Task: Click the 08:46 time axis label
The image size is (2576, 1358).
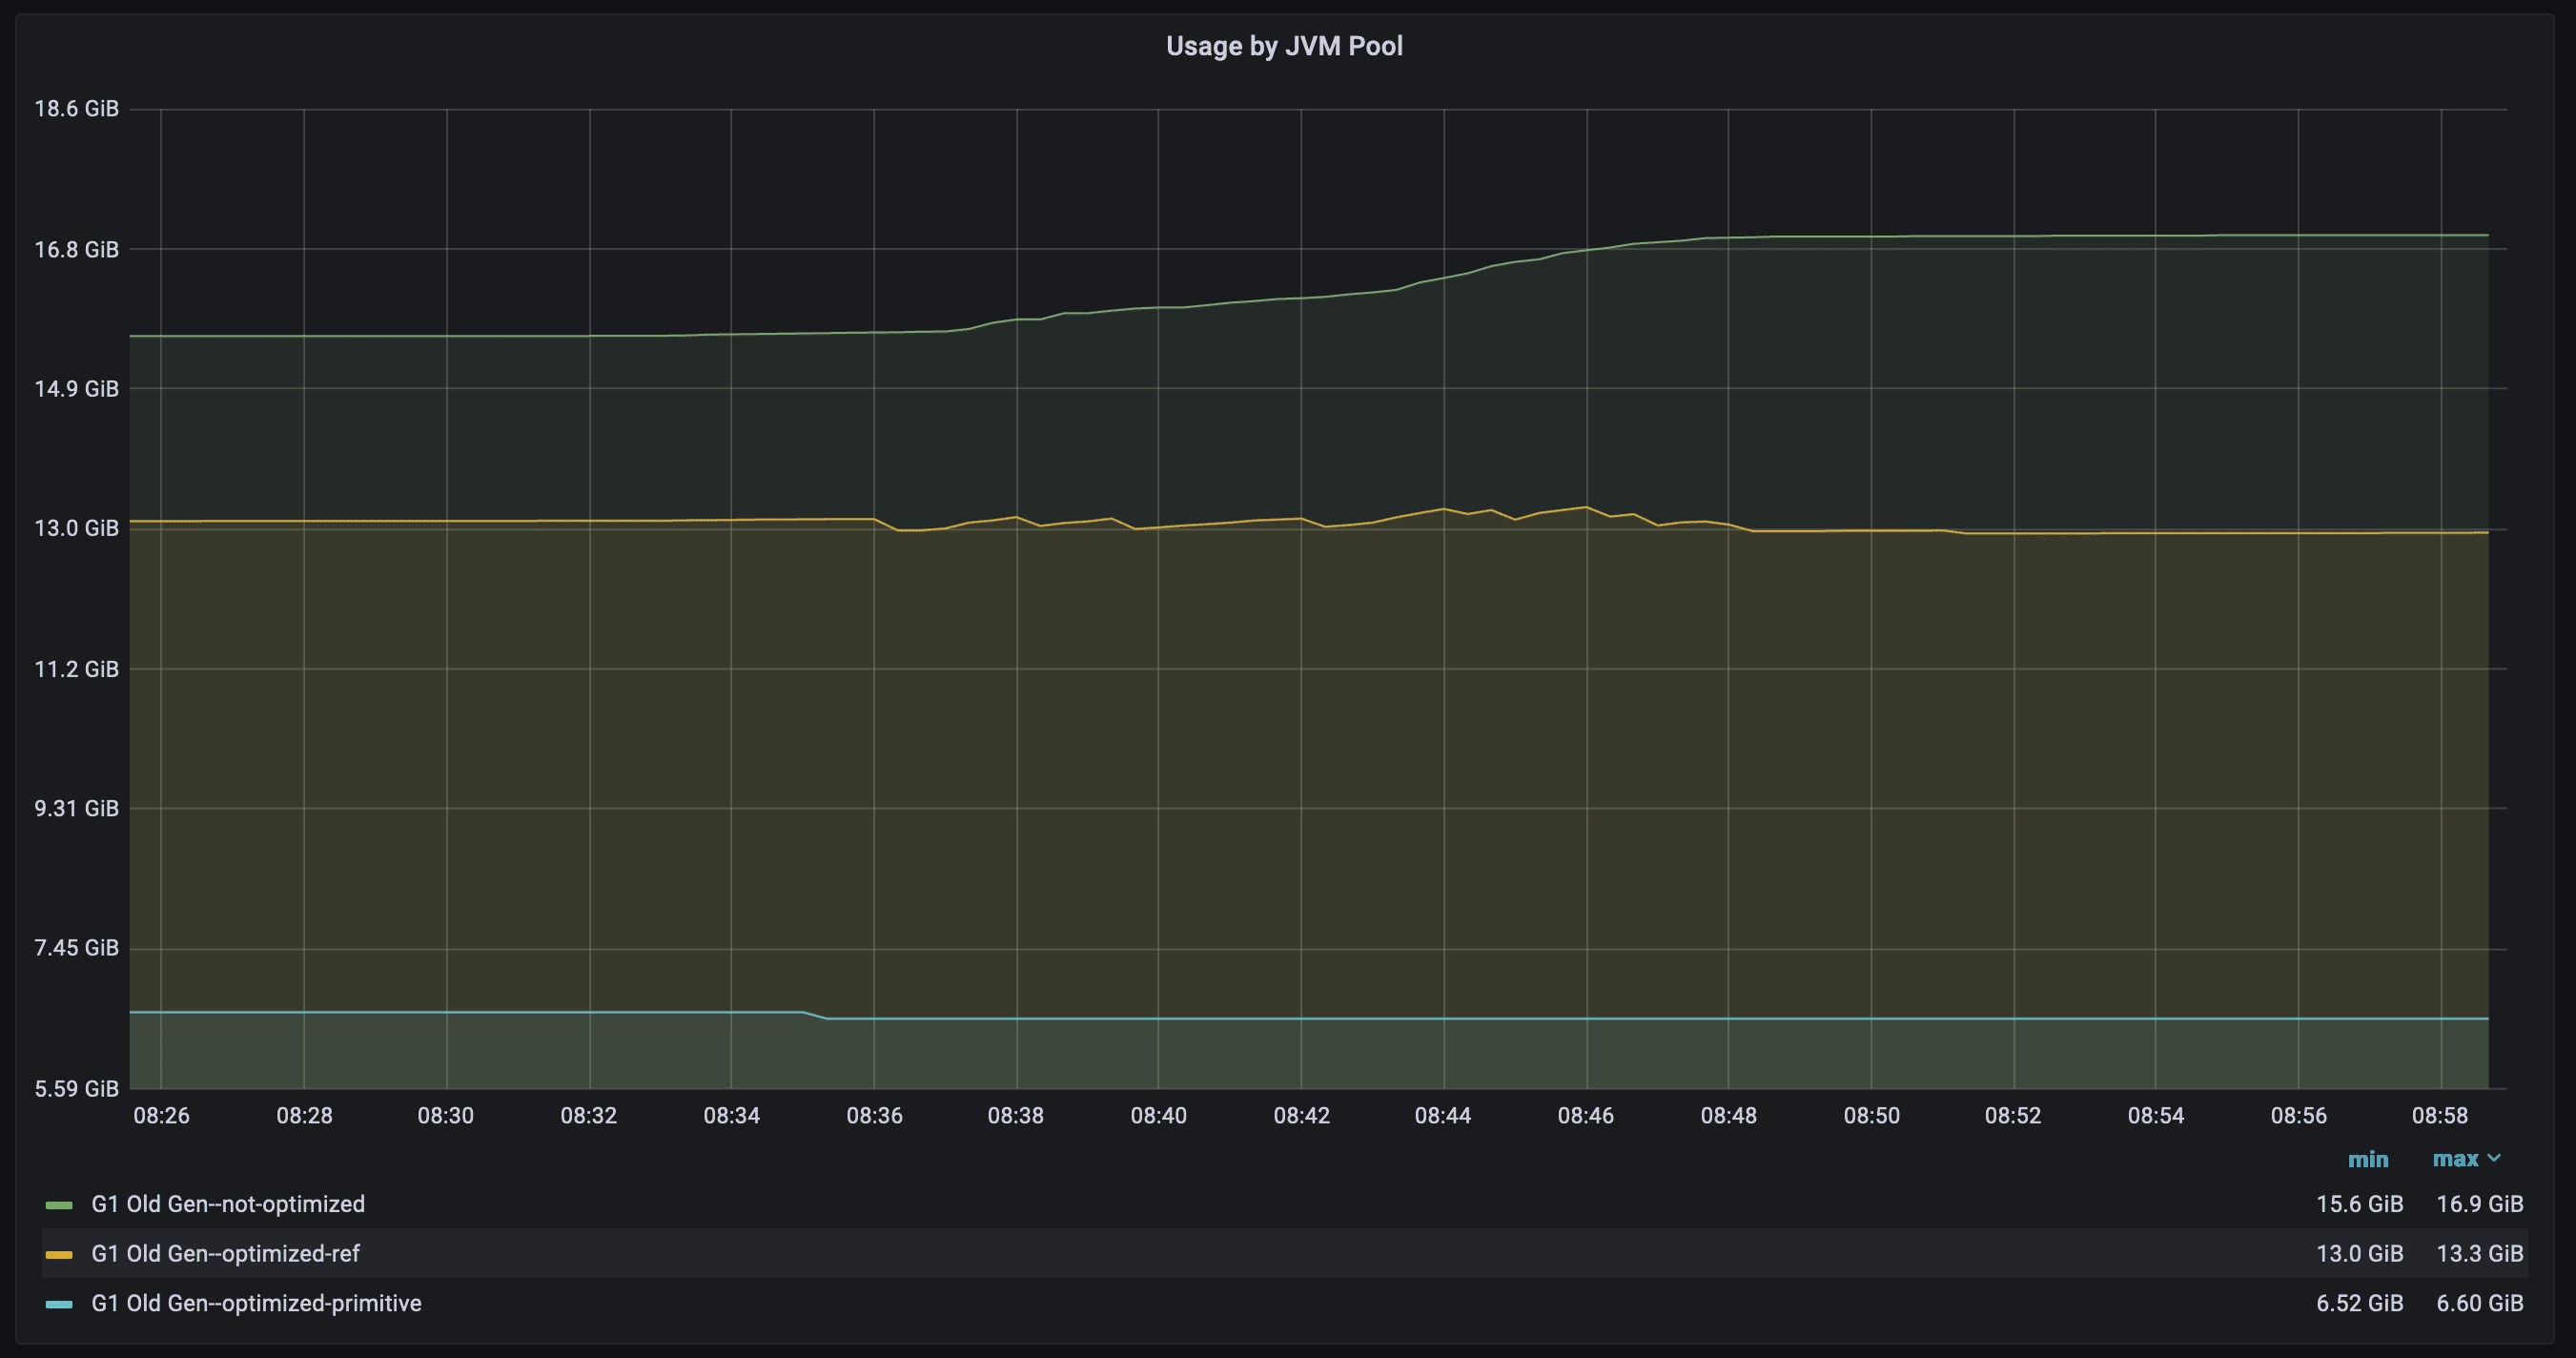Action: [1585, 1116]
